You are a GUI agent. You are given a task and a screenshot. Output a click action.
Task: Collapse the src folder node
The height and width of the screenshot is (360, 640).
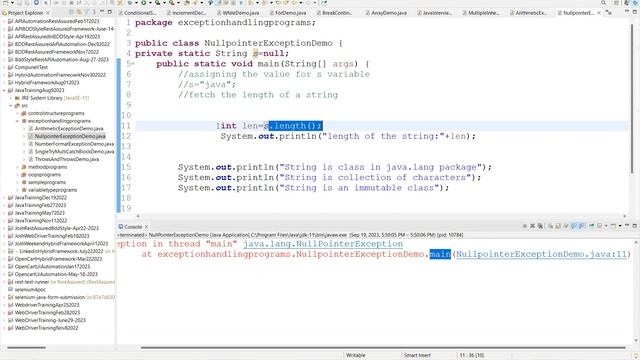[x=11, y=106]
